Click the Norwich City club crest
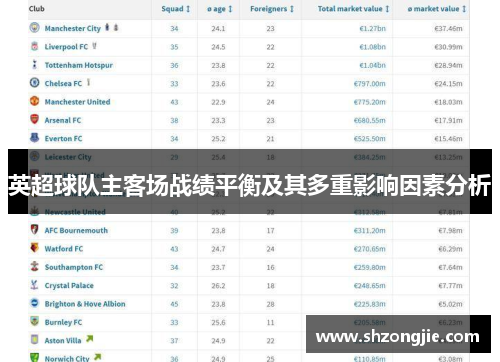This screenshot has height=362, width=500. click(x=34, y=358)
